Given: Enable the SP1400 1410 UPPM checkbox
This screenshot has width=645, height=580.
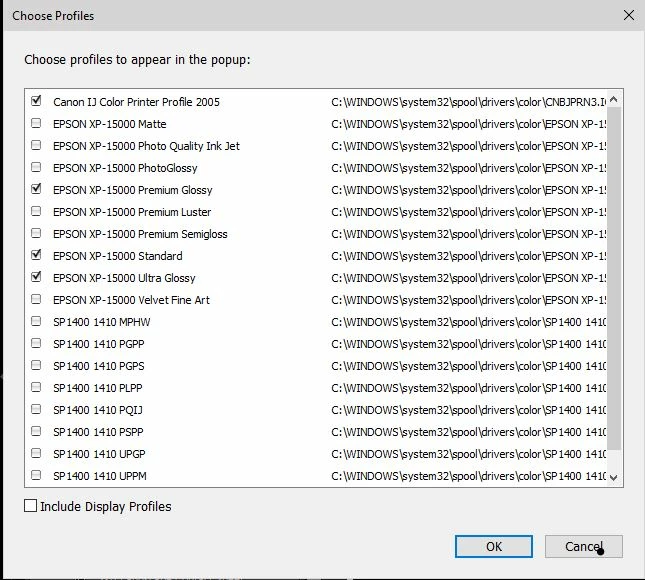Looking at the screenshot, I should (x=36, y=475).
